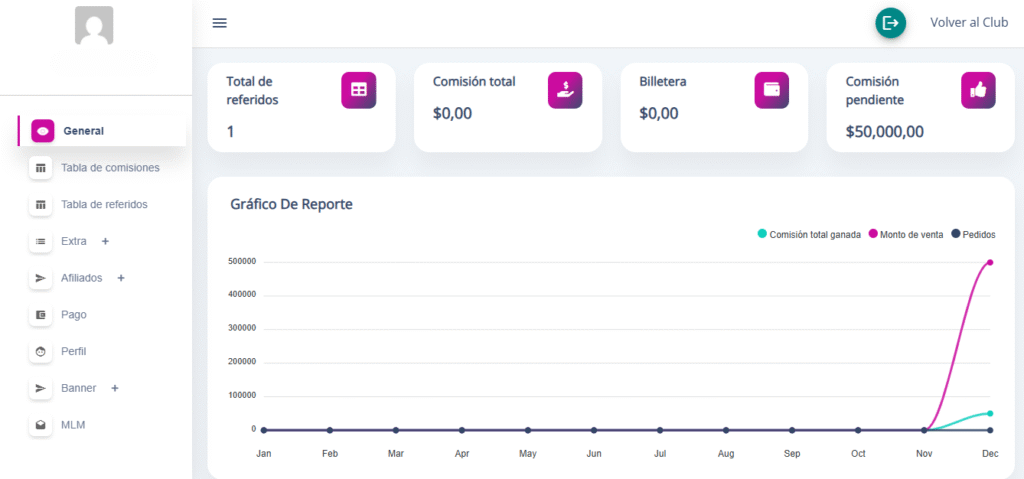Click the Pago wallet sidebar icon
The width and height of the screenshot is (1024, 479).
(x=41, y=315)
